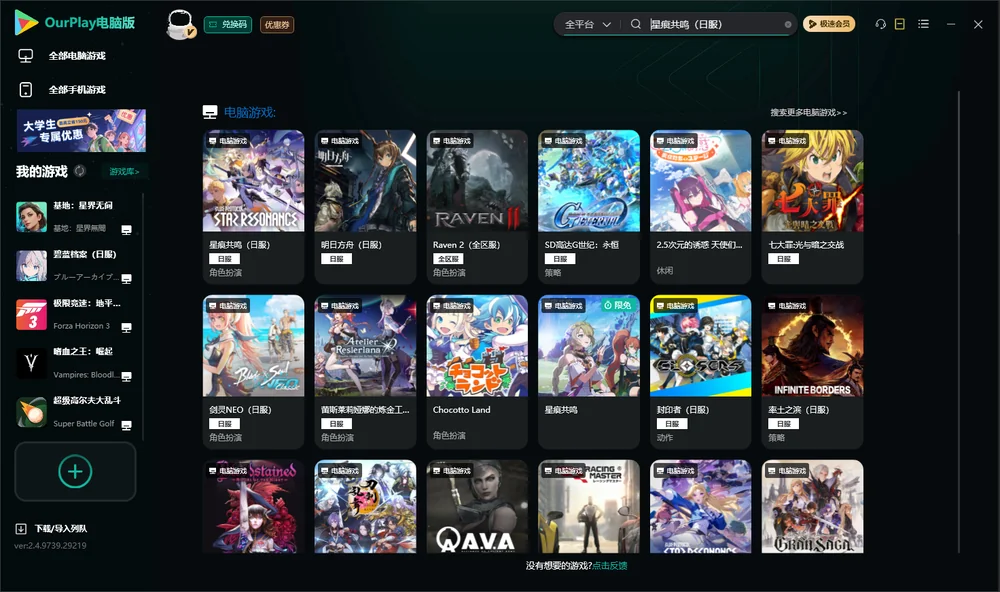This screenshot has height=592, width=1000.
Task: Click the add game plus button
Action: click(x=75, y=471)
